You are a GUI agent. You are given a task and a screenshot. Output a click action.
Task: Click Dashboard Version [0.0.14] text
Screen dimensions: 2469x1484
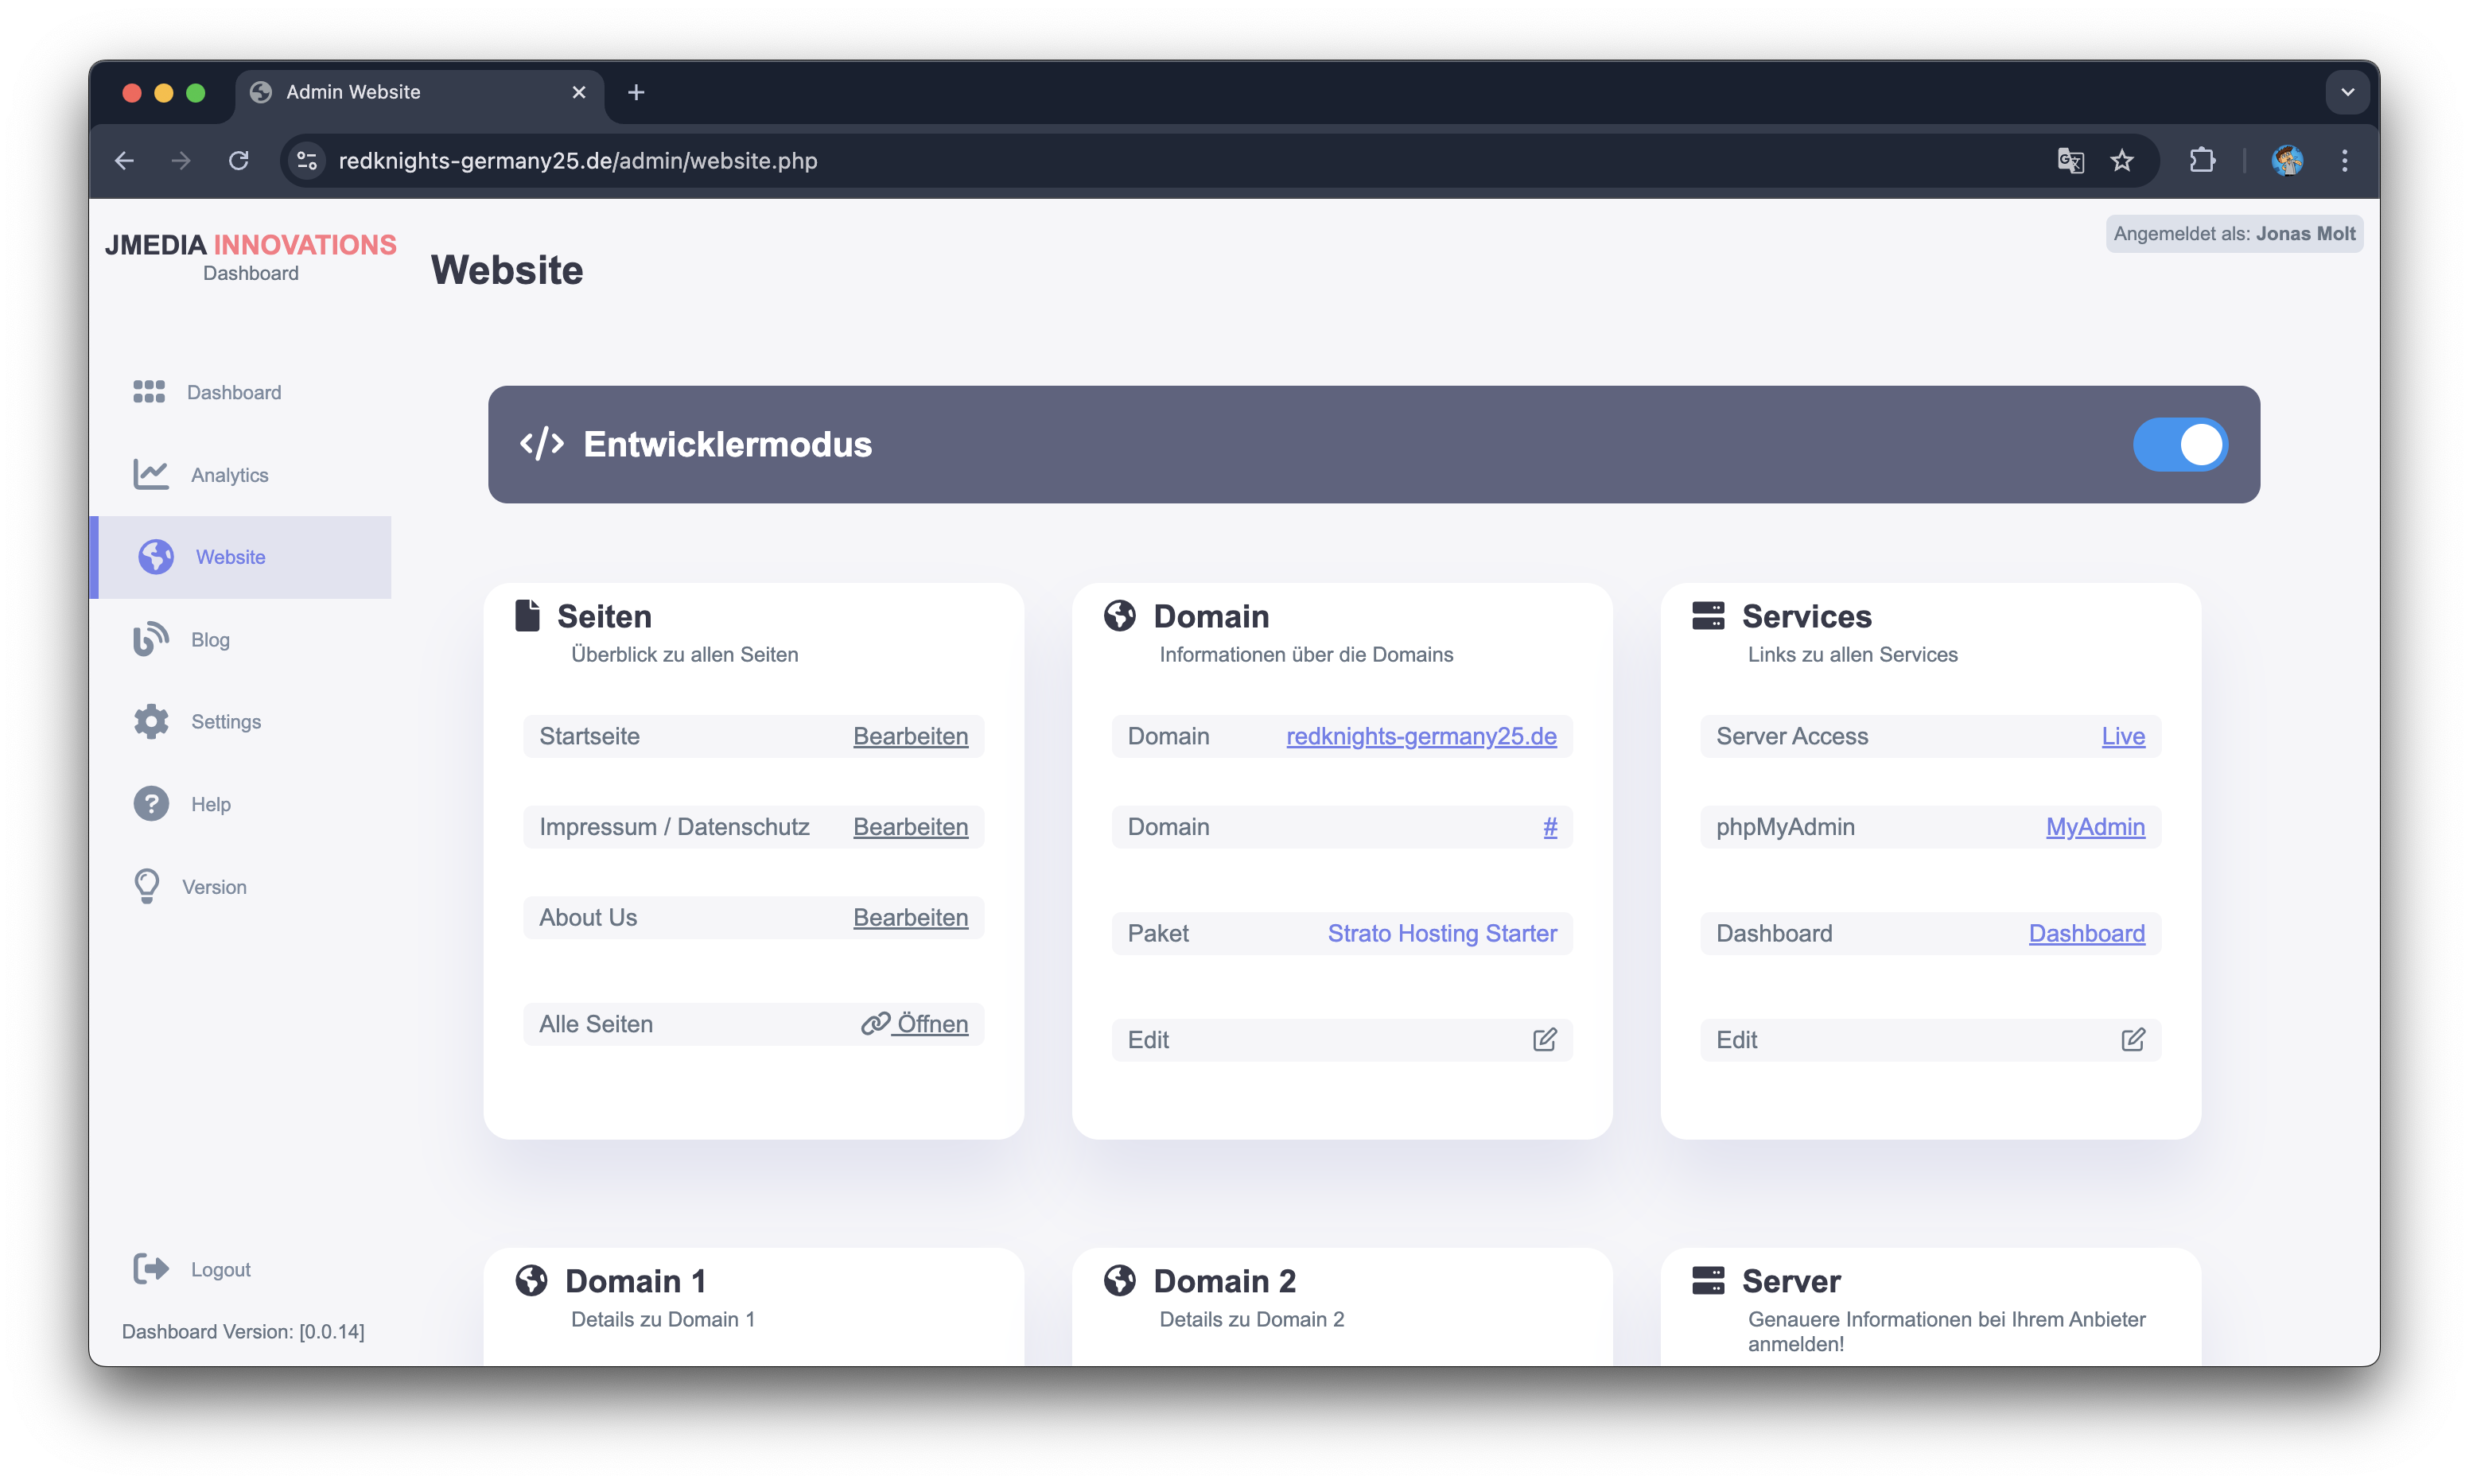[x=243, y=1332]
